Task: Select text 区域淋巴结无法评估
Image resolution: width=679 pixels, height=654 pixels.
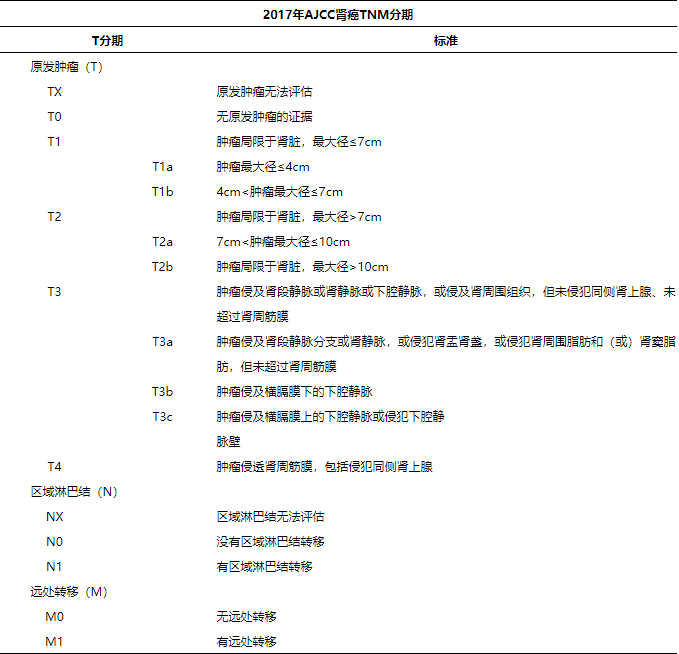Action: click(270, 517)
